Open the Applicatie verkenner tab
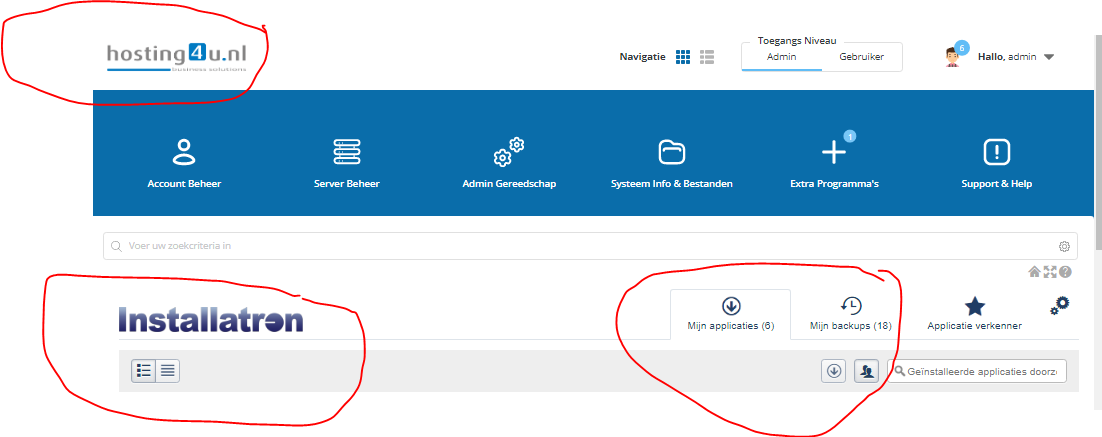This screenshot has width=1102, height=437. tap(974, 314)
